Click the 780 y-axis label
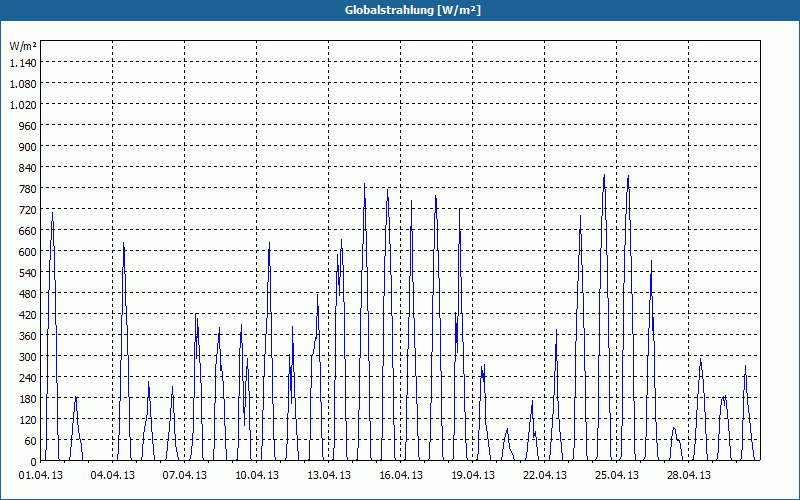The image size is (800, 500). 29,189
